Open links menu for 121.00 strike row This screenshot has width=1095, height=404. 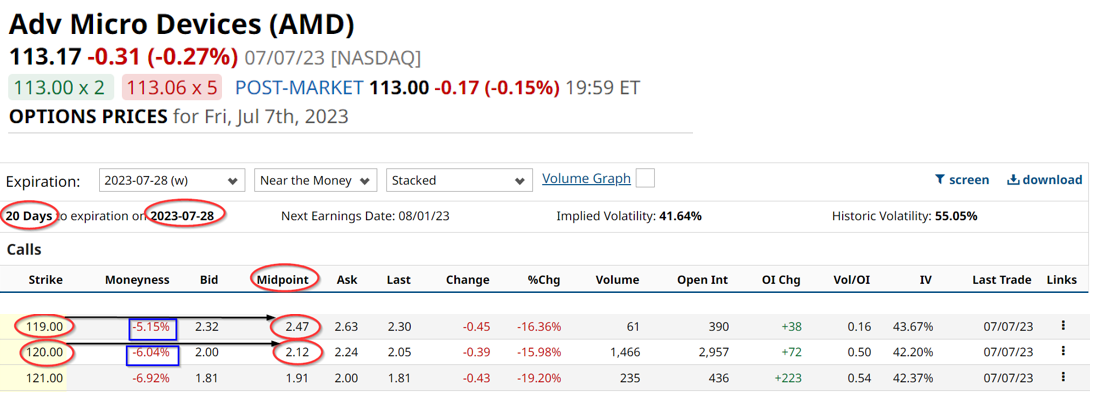[x=1063, y=377]
